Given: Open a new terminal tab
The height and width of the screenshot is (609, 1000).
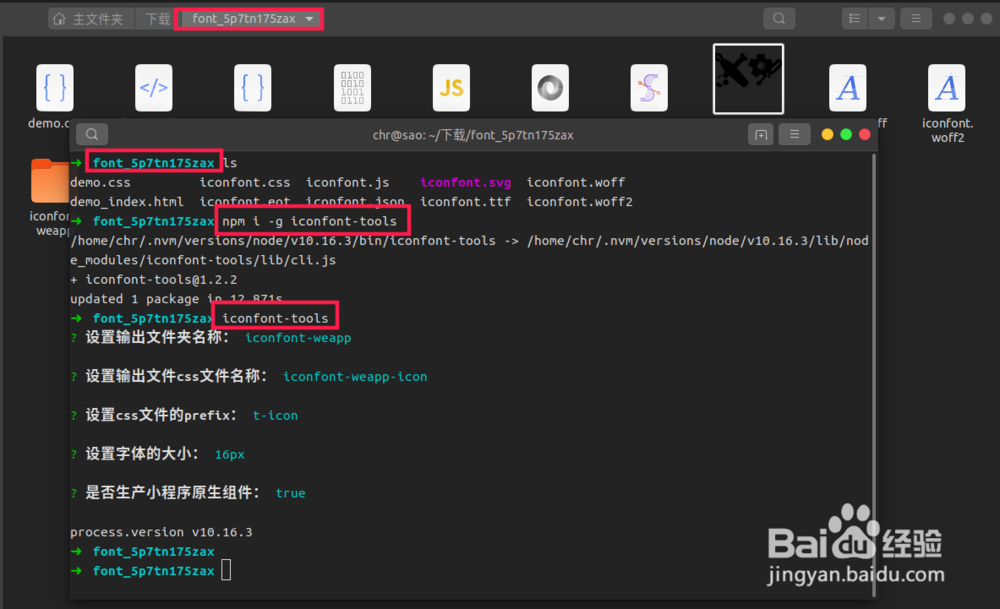Looking at the screenshot, I should pos(761,134).
